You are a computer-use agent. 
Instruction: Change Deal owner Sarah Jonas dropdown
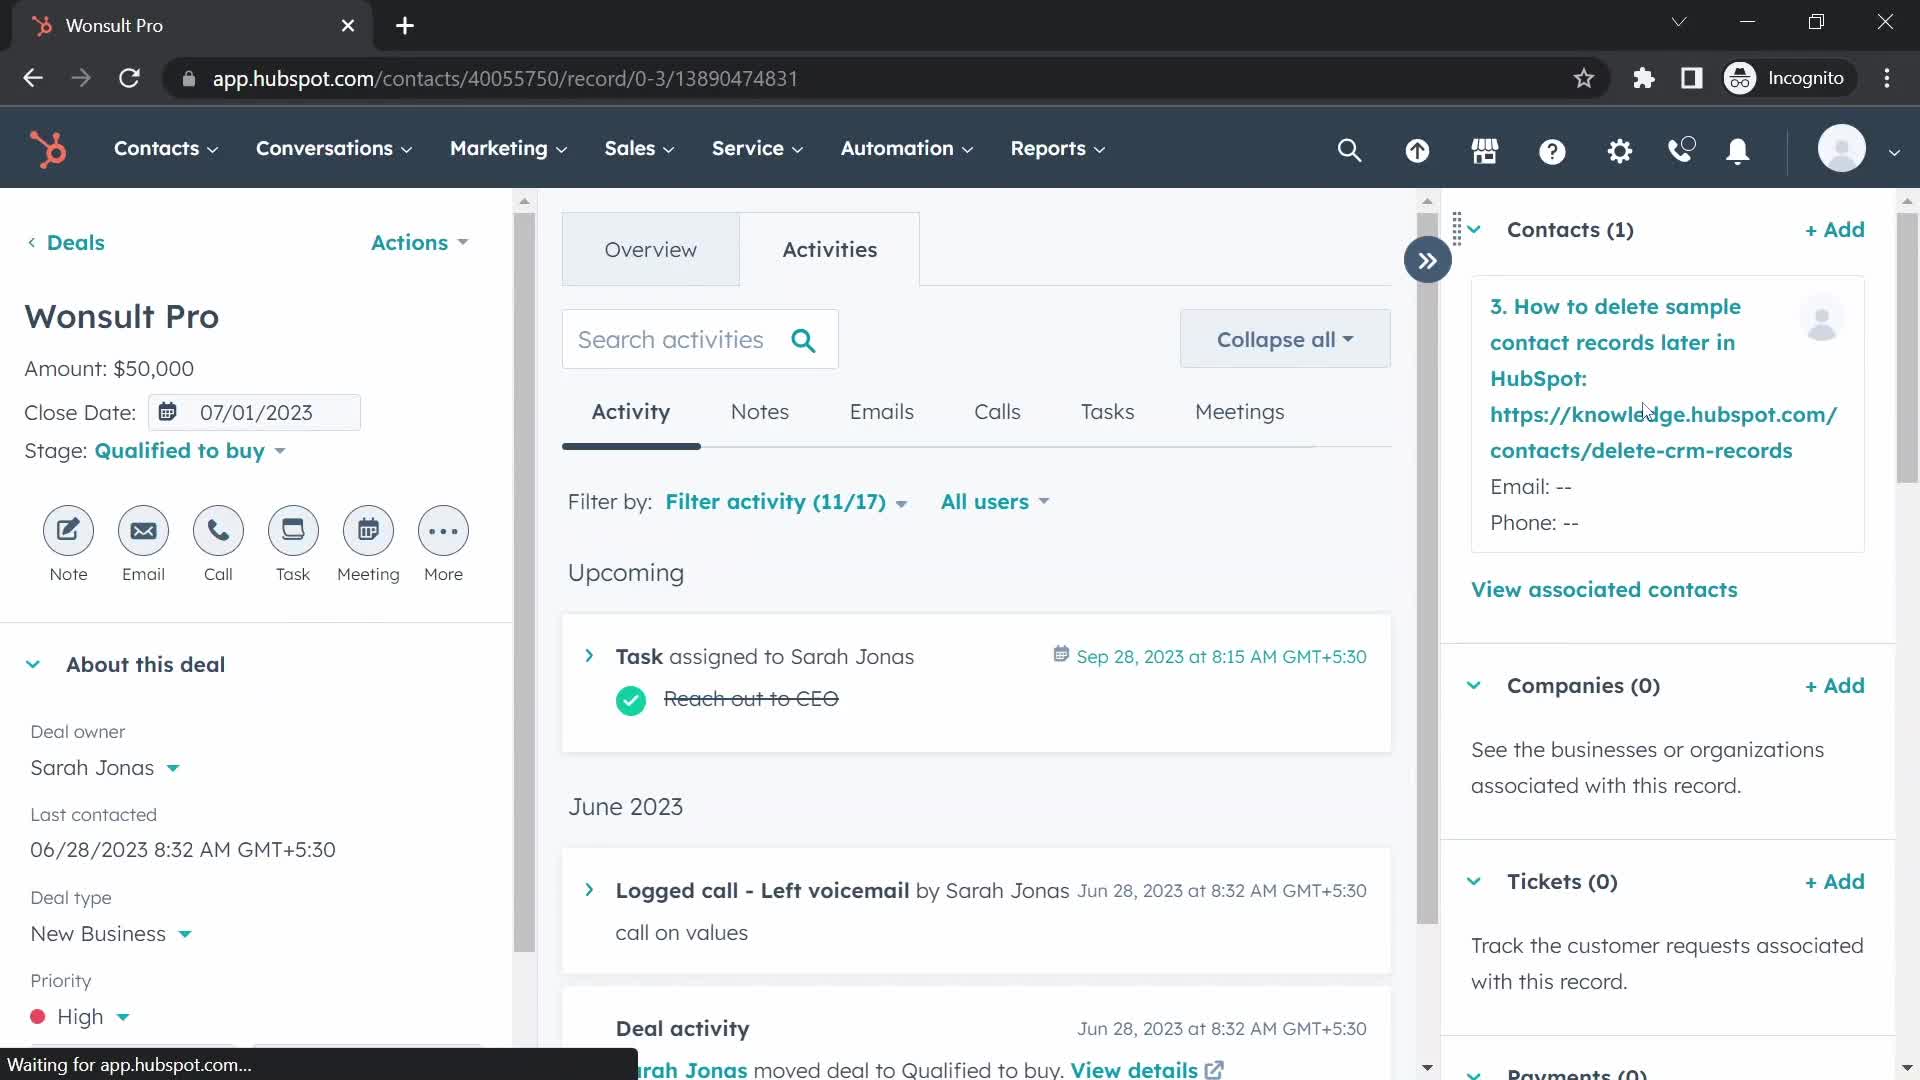pos(105,768)
